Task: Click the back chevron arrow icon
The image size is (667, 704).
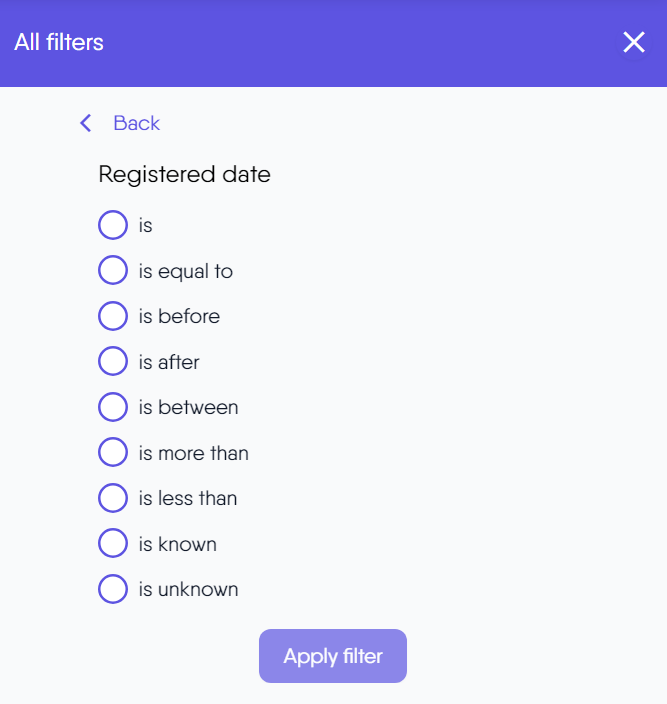Action: click(86, 123)
